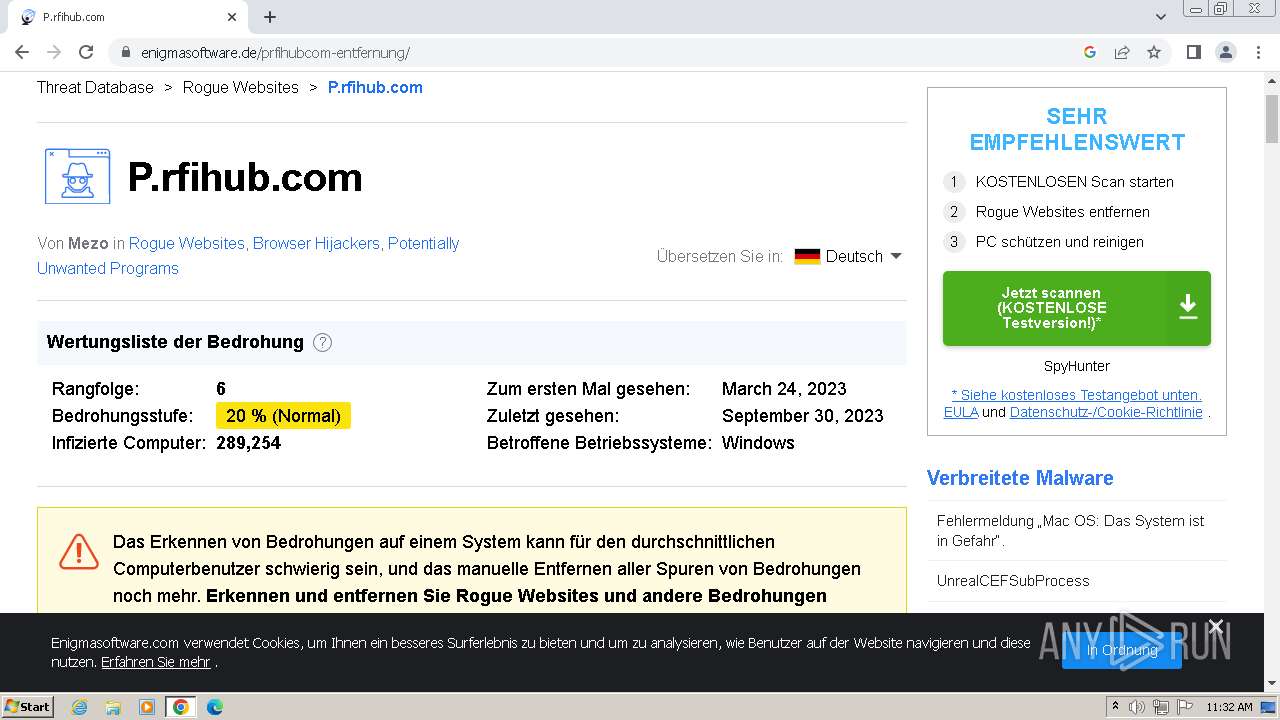Viewport: 1280px width, 720px height.
Task: Reload the current page
Action: click(86, 52)
